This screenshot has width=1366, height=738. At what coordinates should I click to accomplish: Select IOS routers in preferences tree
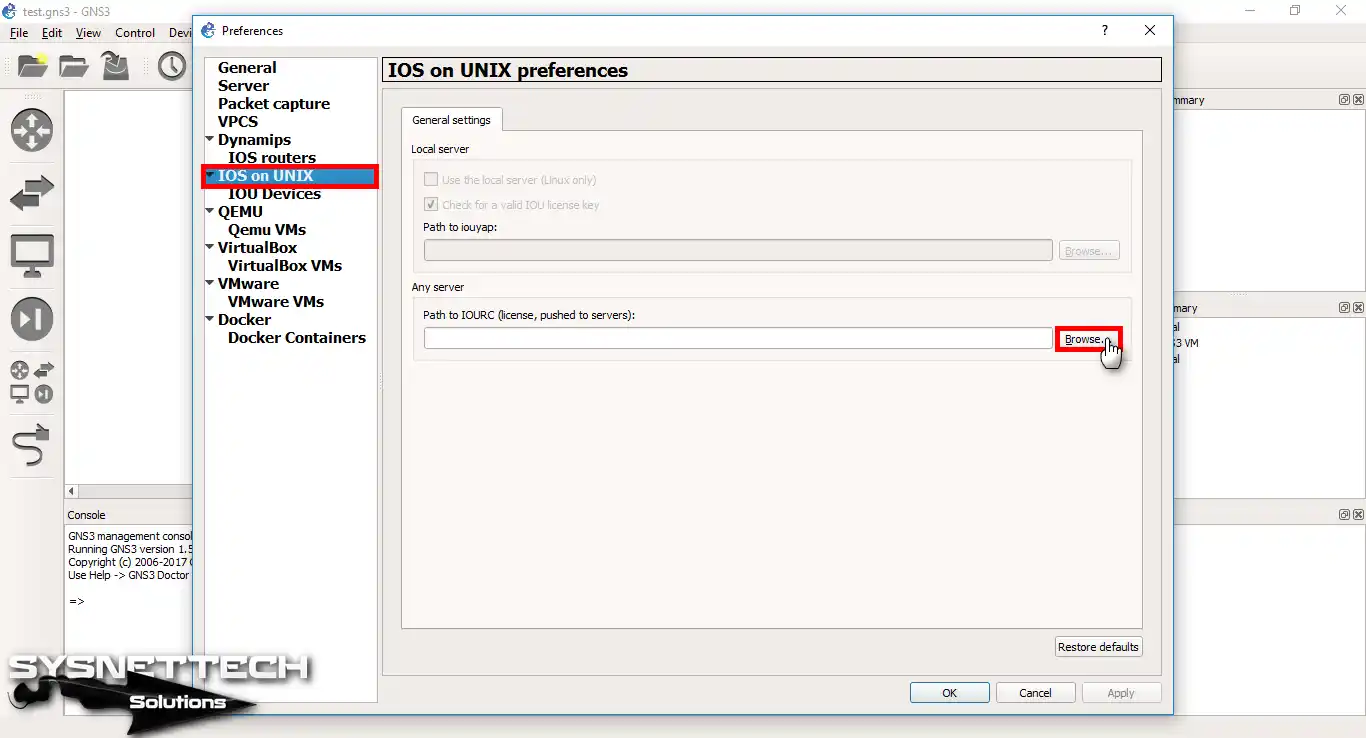coord(272,158)
